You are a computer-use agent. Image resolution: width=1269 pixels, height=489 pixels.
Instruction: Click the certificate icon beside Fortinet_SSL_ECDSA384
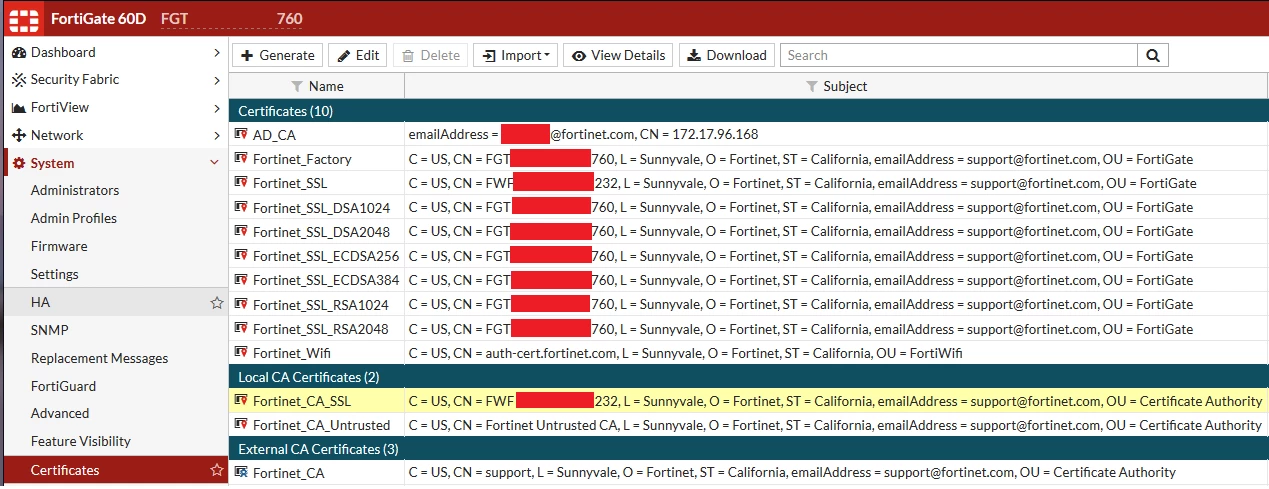(x=241, y=280)
